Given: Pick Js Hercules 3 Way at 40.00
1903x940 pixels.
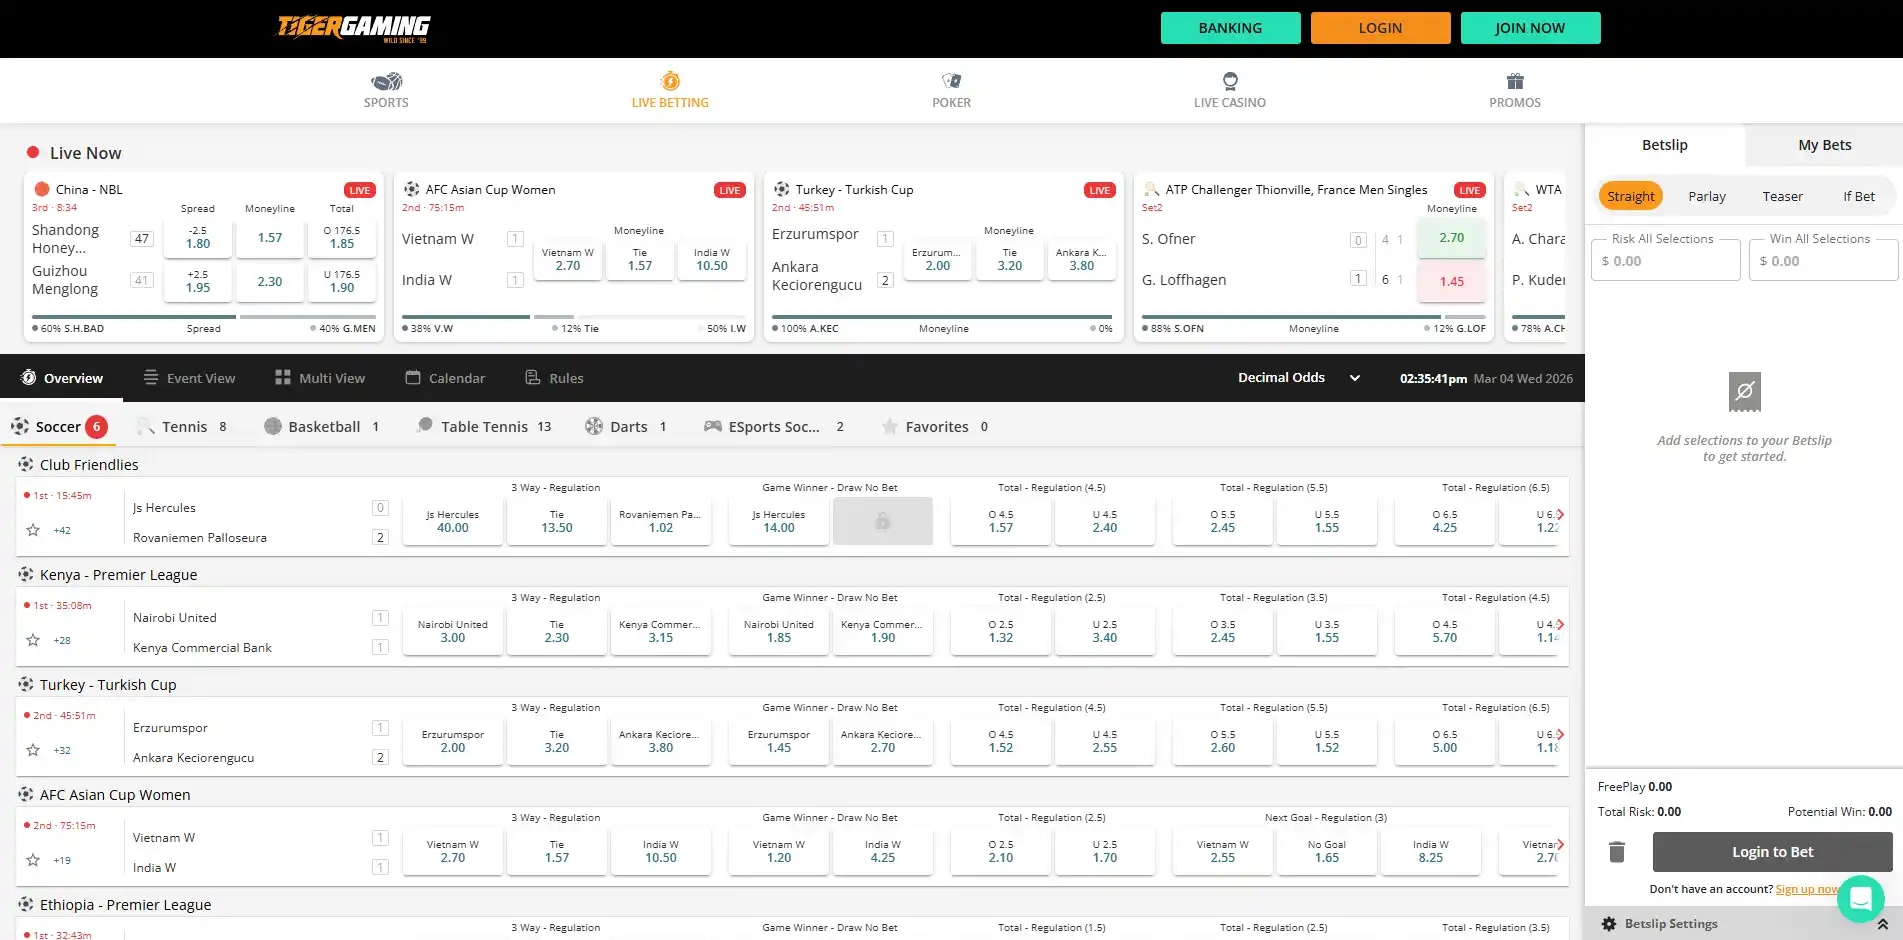Looking at the screenshot, I should 453,521.
